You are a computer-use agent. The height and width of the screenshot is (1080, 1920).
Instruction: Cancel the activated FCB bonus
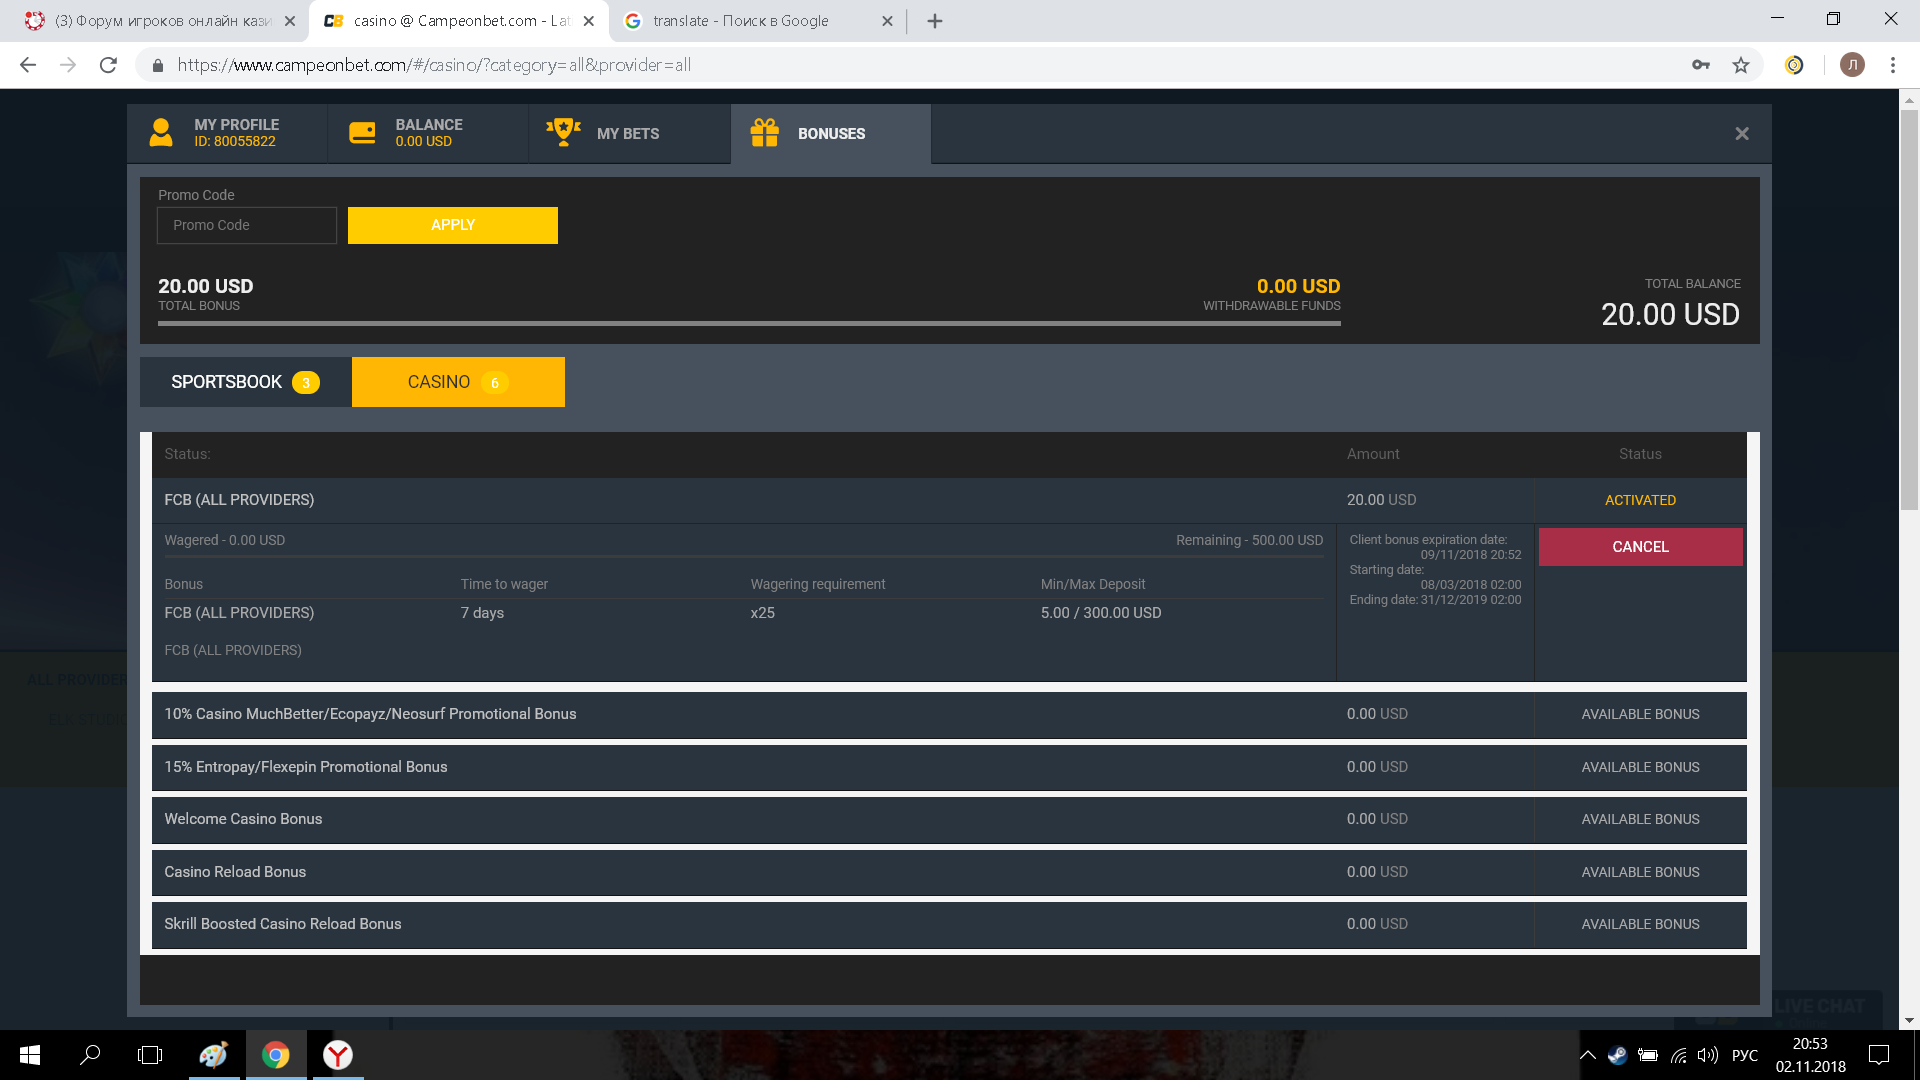point(1640,547)
